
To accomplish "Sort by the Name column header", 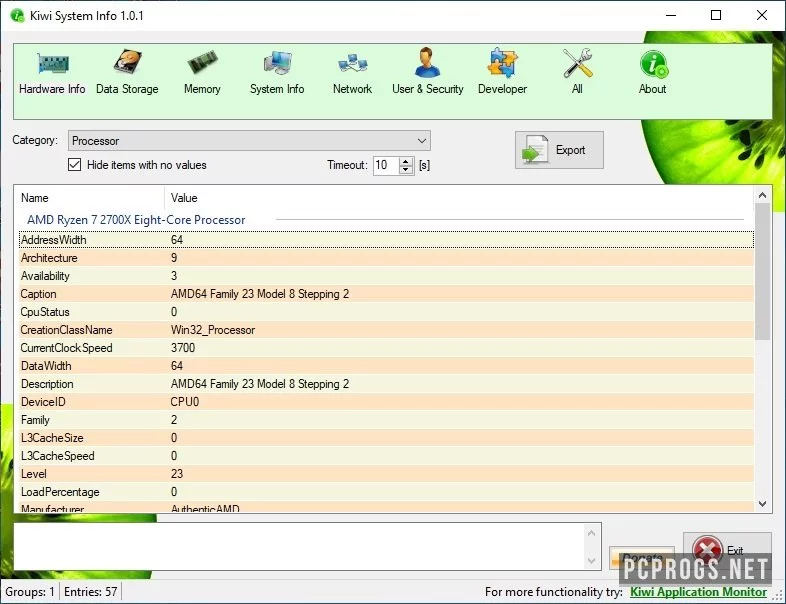I will coord(90,198).
